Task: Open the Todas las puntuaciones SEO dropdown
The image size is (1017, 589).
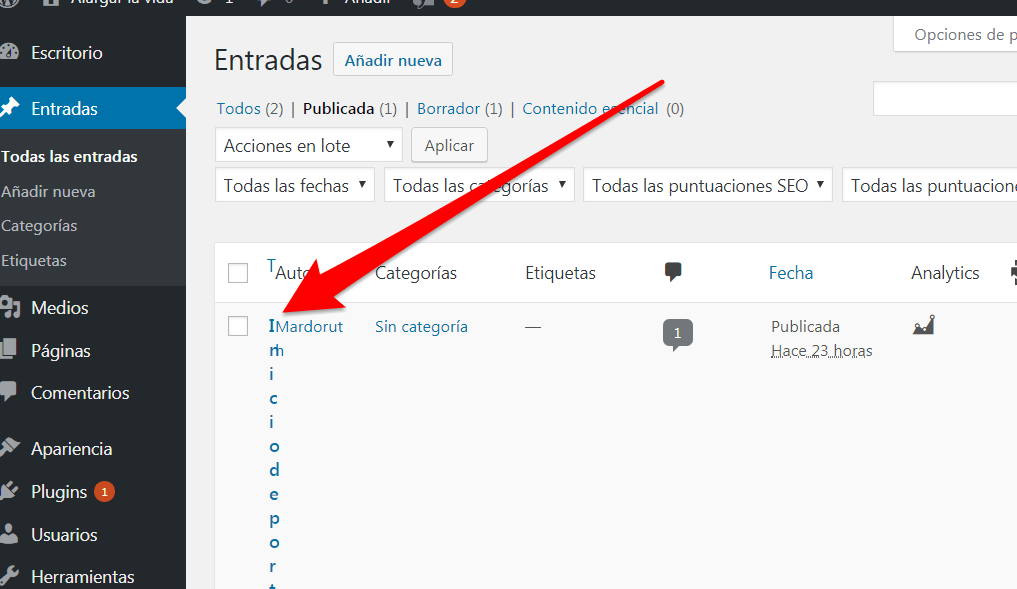Action: tap(708, 185)
